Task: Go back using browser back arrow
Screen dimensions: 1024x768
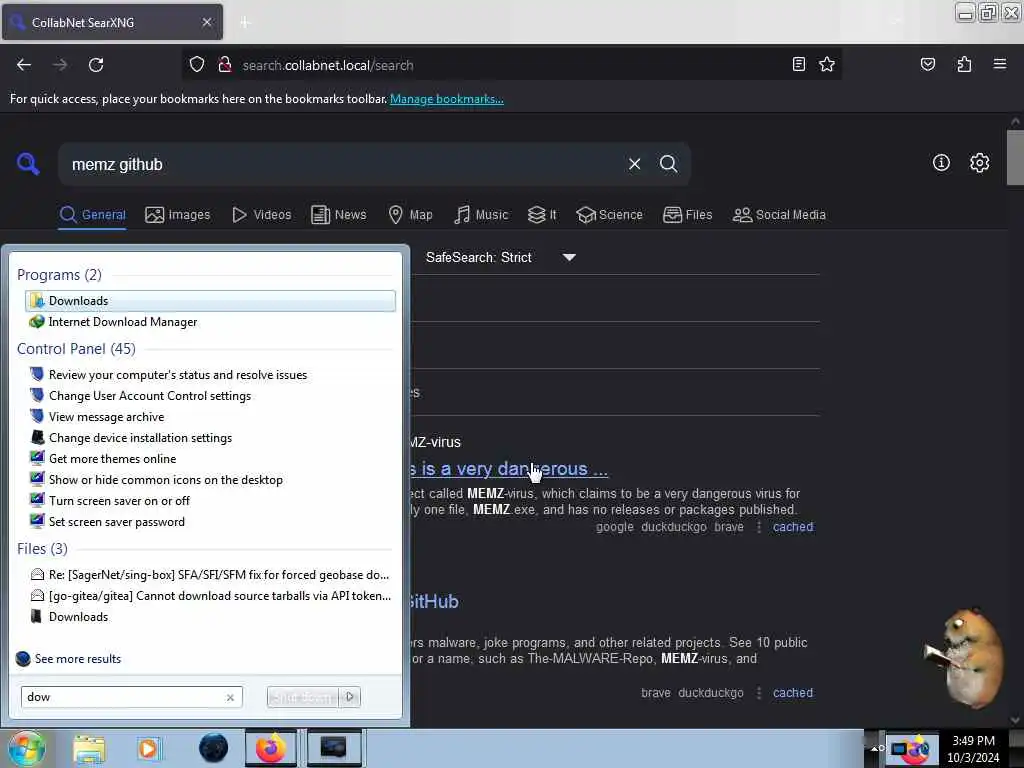Action: pyautogui.click(x=24, y=65)
